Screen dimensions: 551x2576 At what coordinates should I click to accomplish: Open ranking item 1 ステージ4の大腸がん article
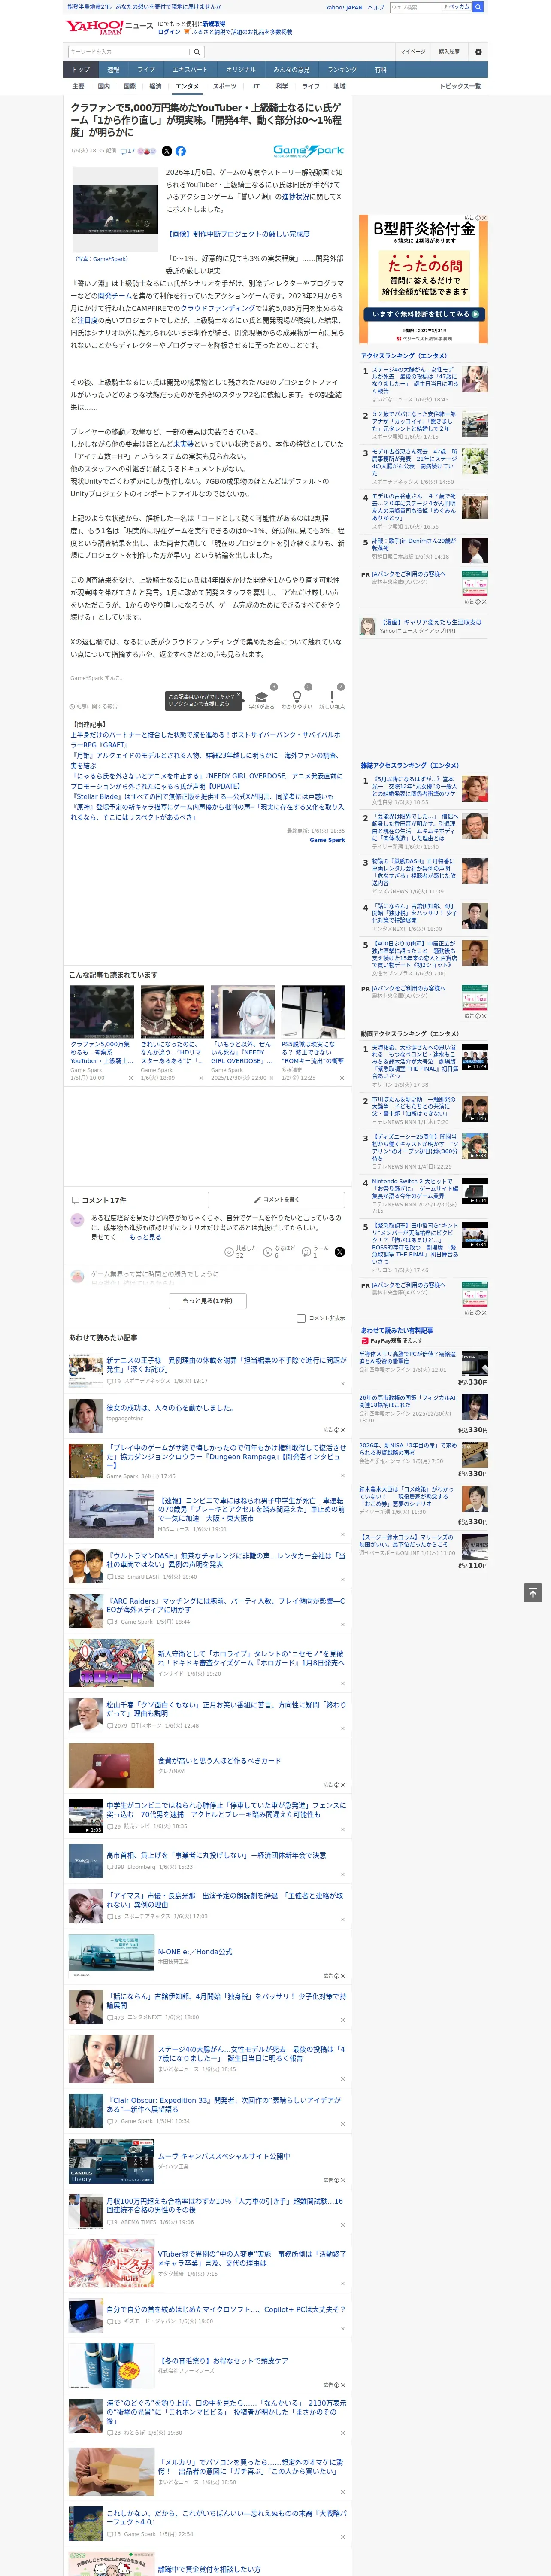(x=415, y=380)
